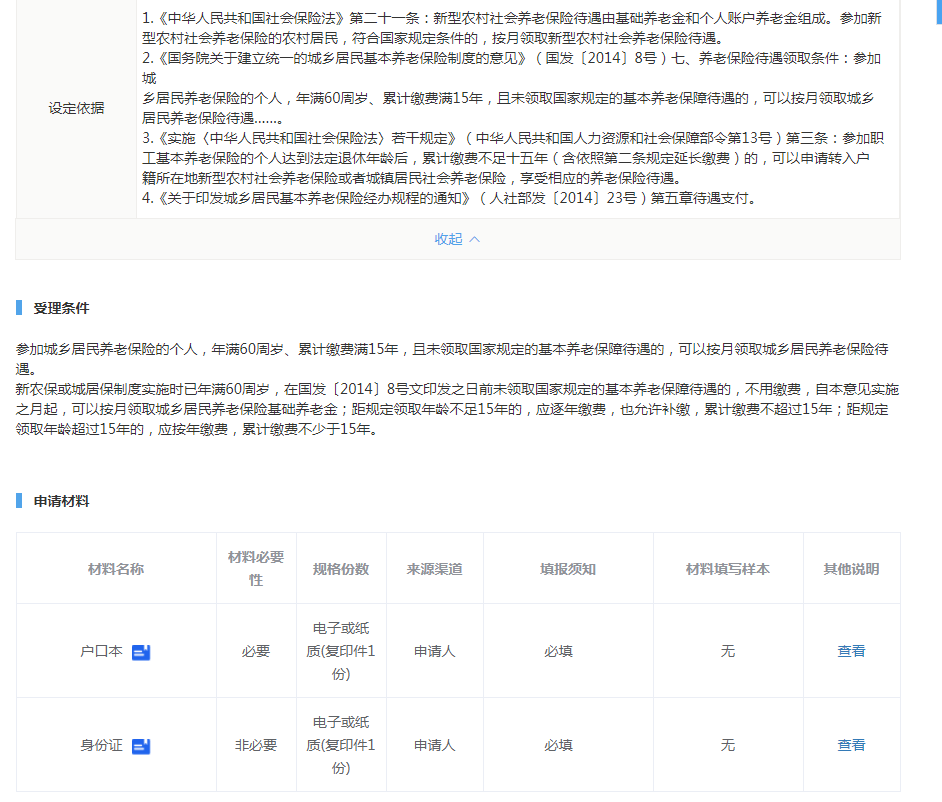
Task: Click the 材料必要性 column header
Action: (x=256, y=568)
